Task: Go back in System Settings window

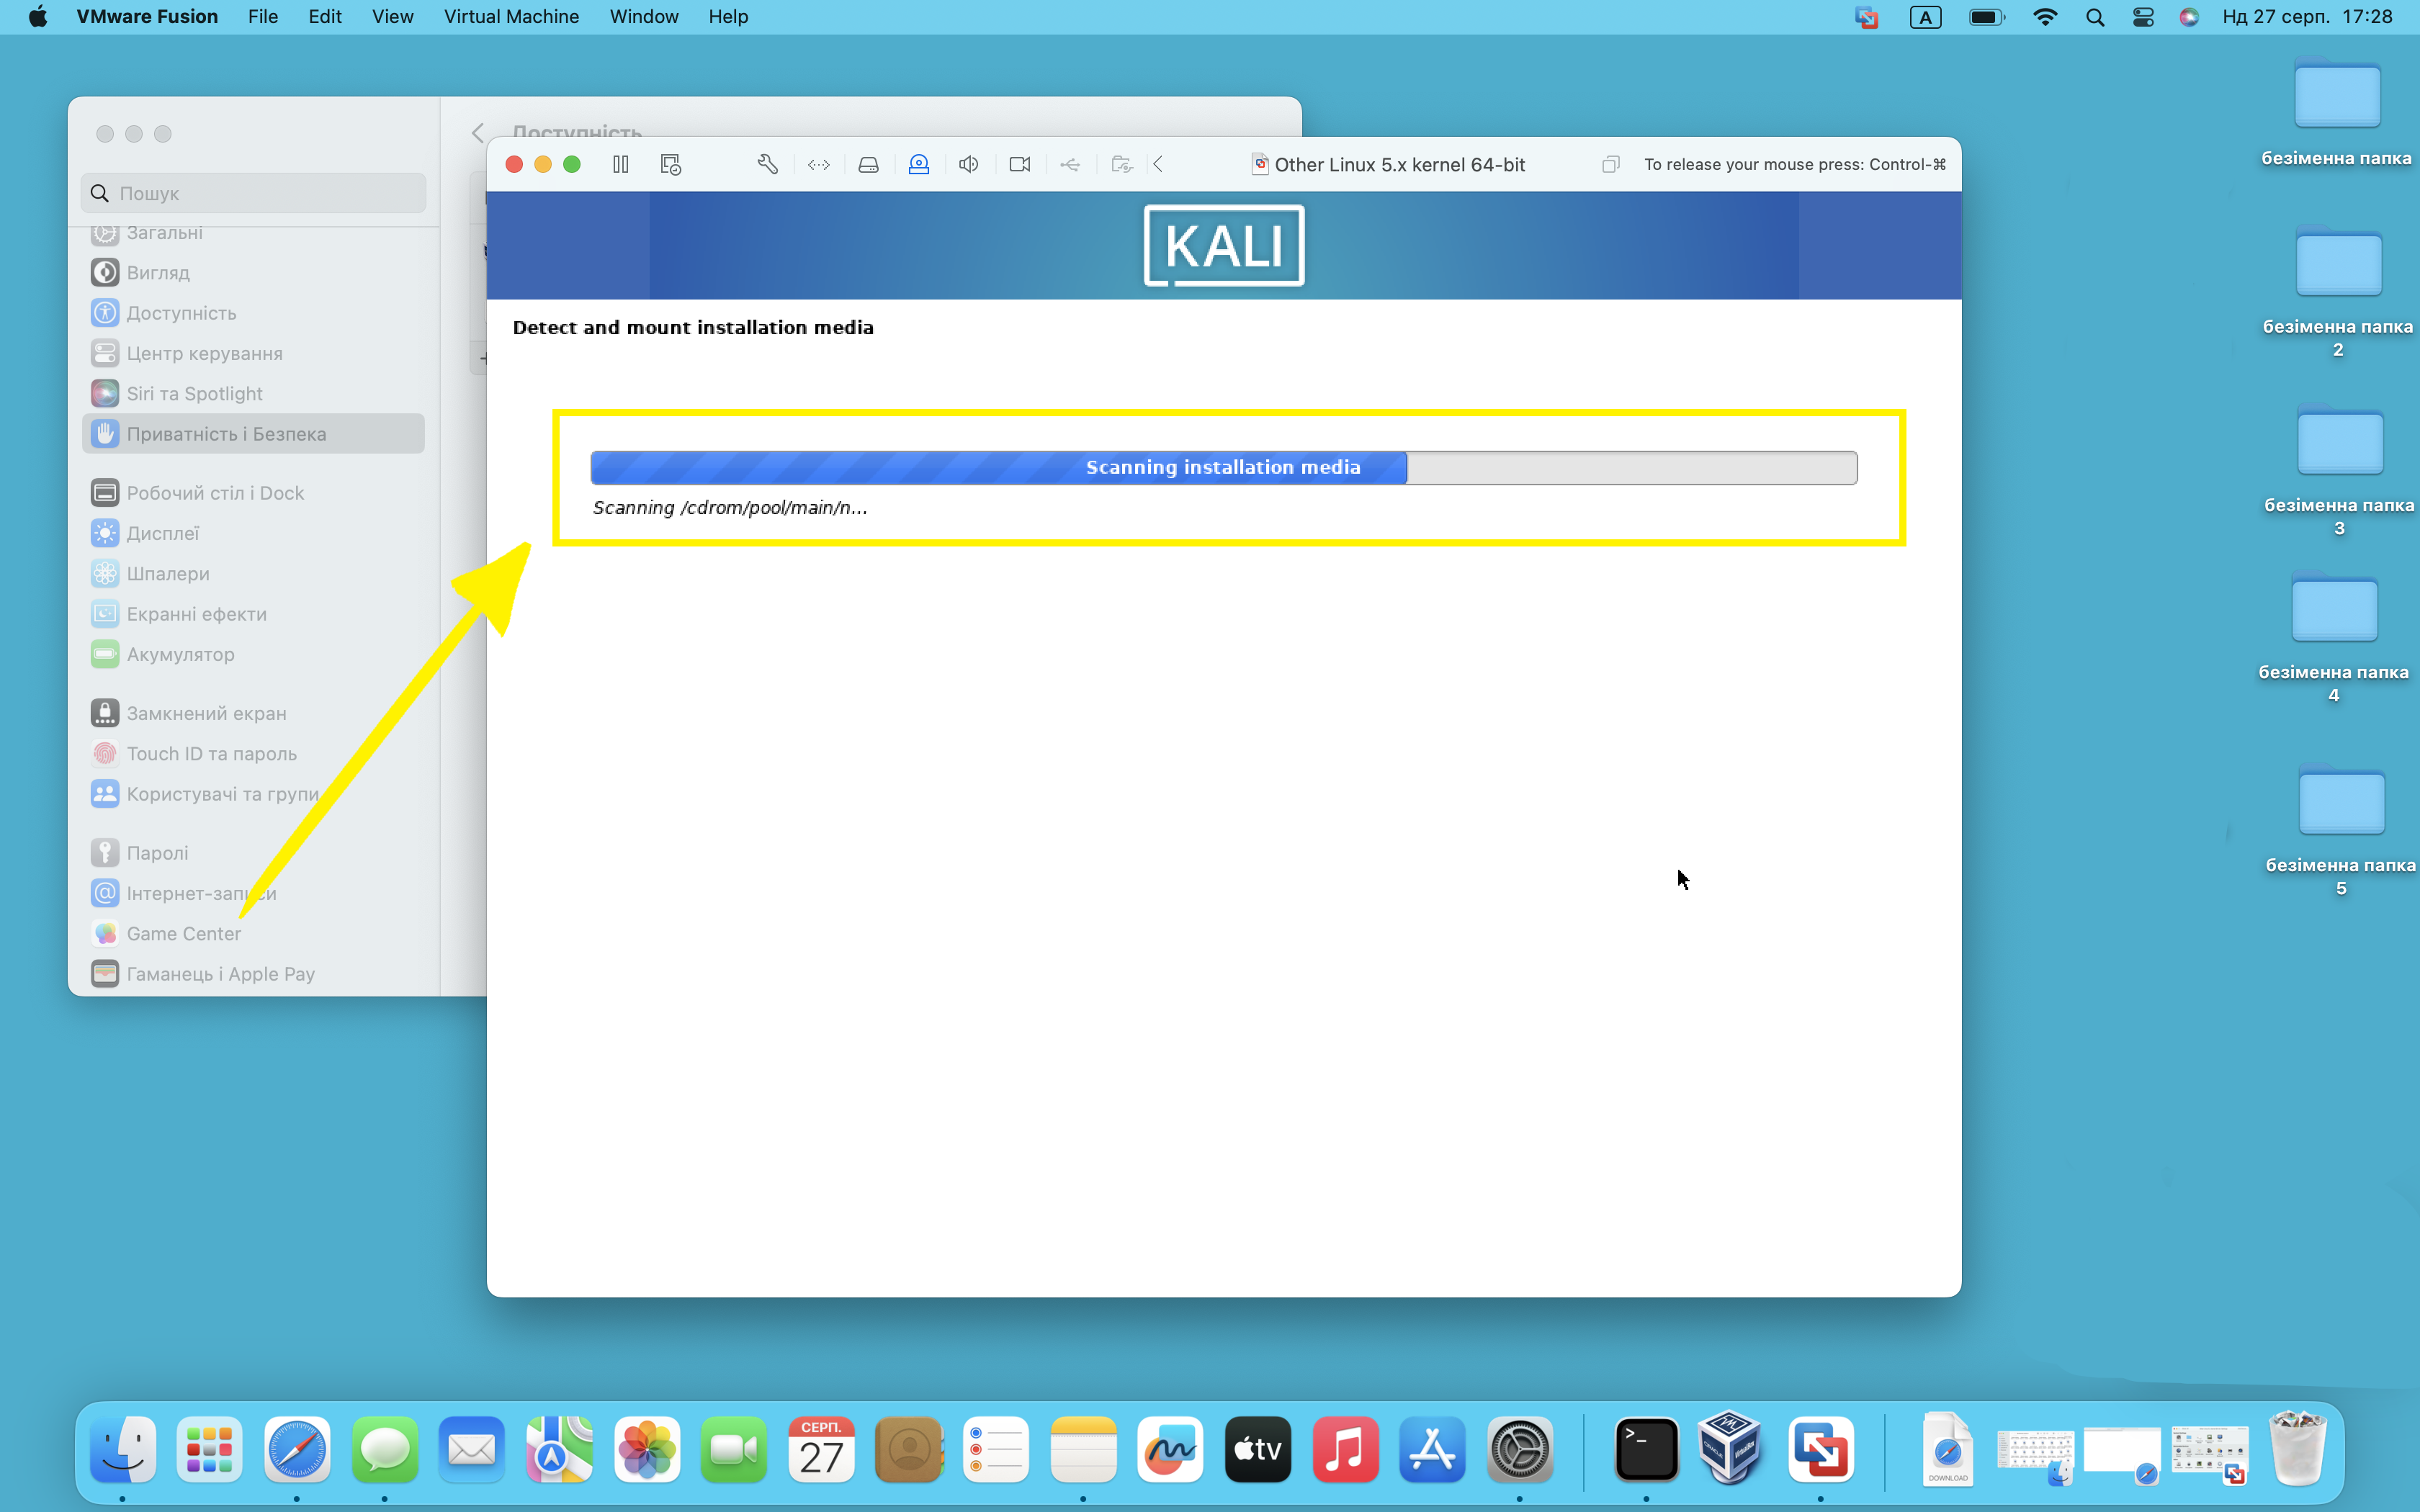Action: tap(478, 133)
